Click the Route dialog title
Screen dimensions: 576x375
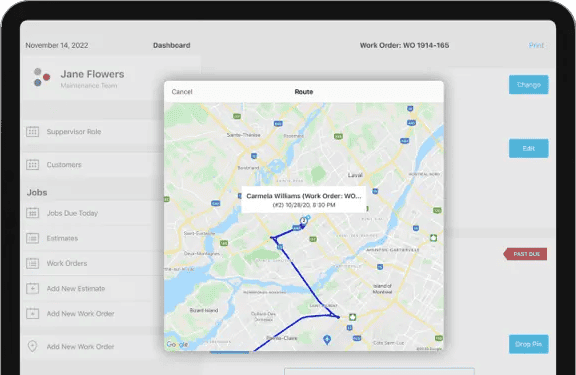click(304, 92)
